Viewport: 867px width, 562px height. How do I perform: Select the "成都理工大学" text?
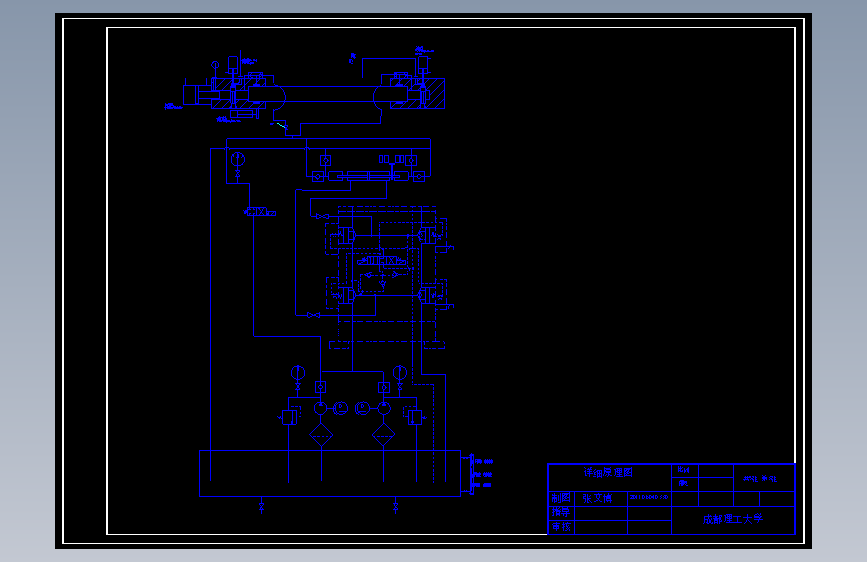(x=733, y=519)
